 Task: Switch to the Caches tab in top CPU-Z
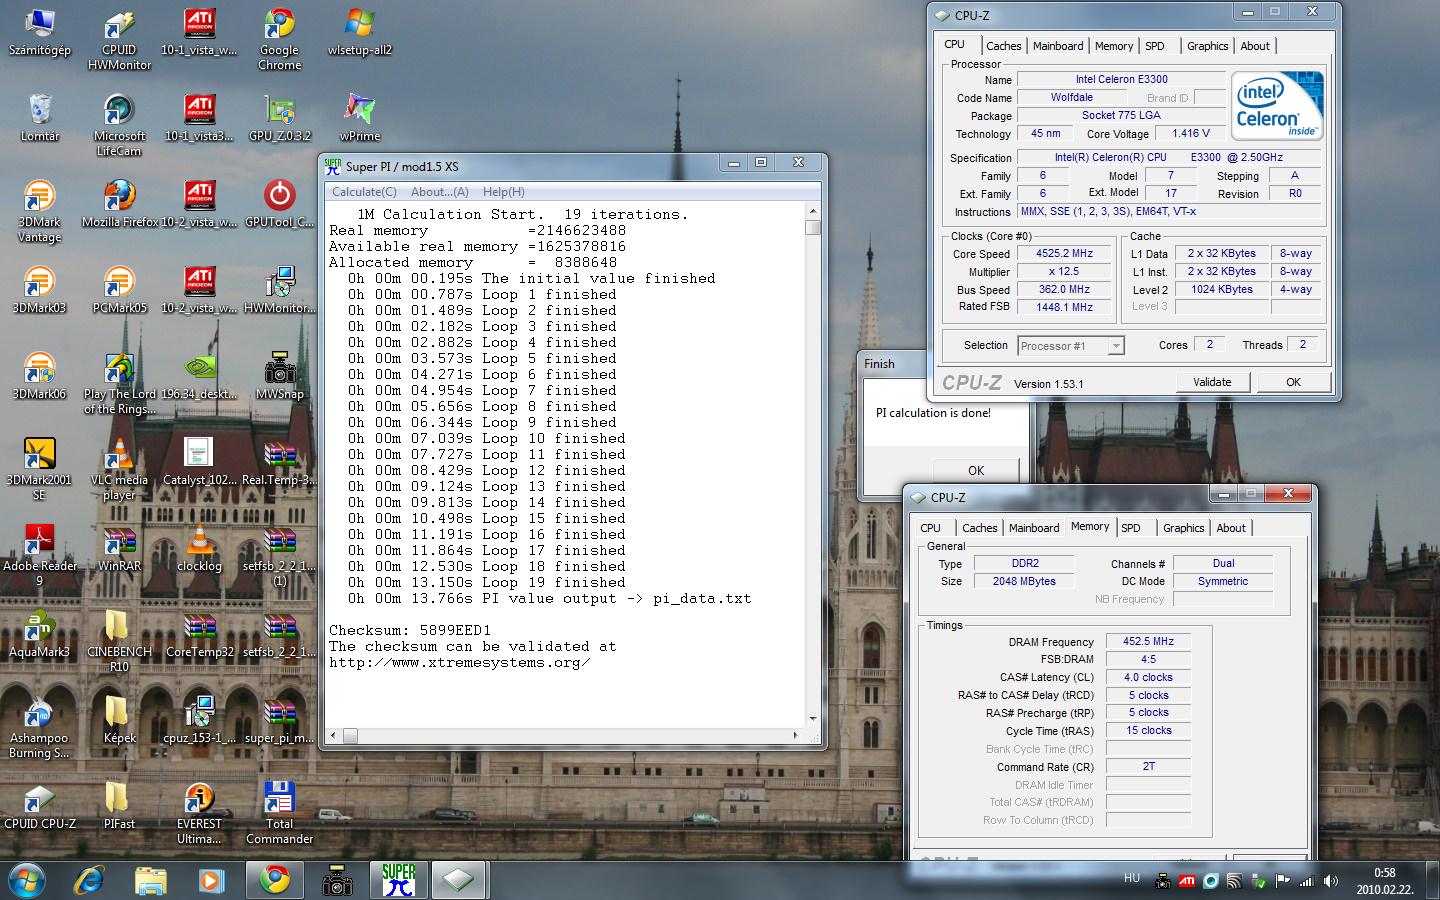pos(1003,46)
